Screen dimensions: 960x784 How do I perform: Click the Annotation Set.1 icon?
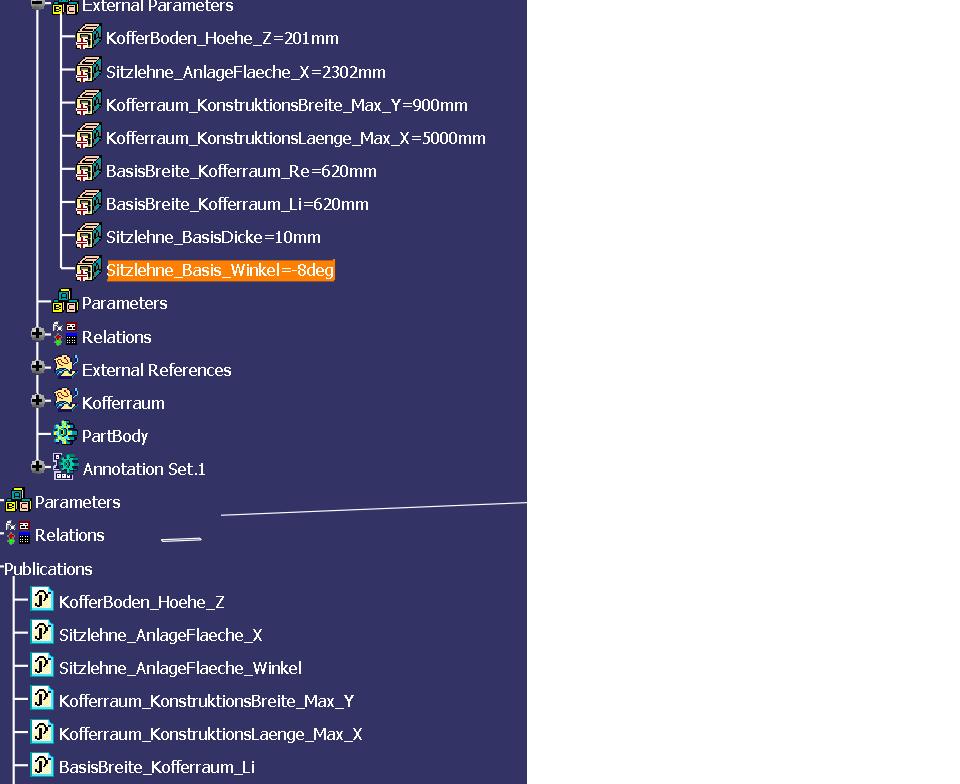(65, 466)
